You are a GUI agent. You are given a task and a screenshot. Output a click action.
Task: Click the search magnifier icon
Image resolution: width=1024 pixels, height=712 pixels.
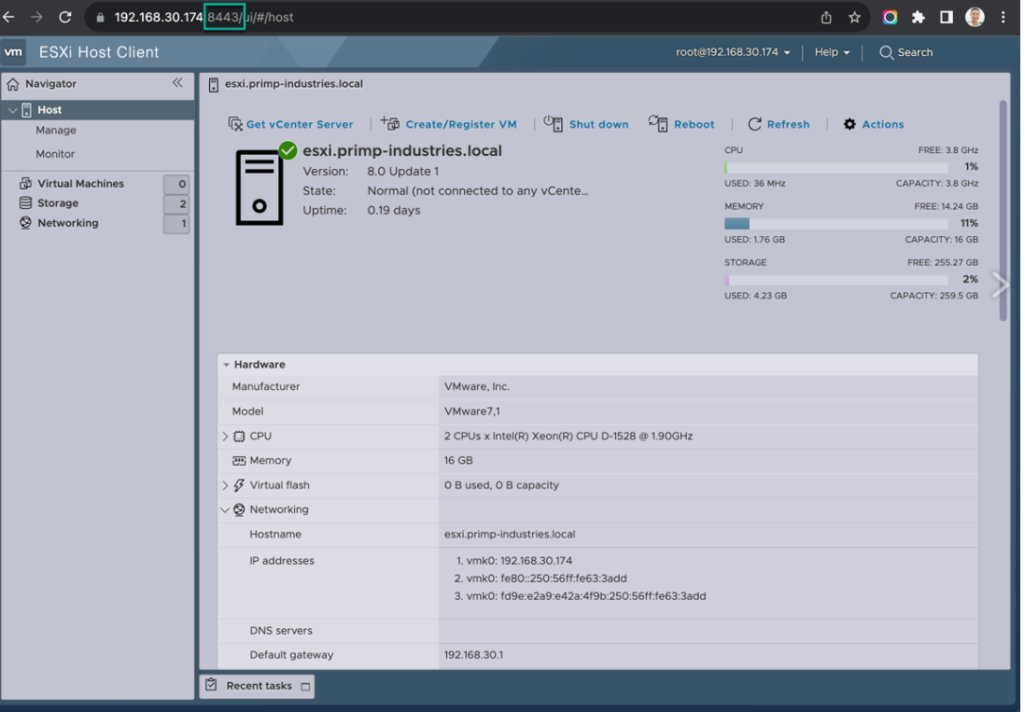886,52
